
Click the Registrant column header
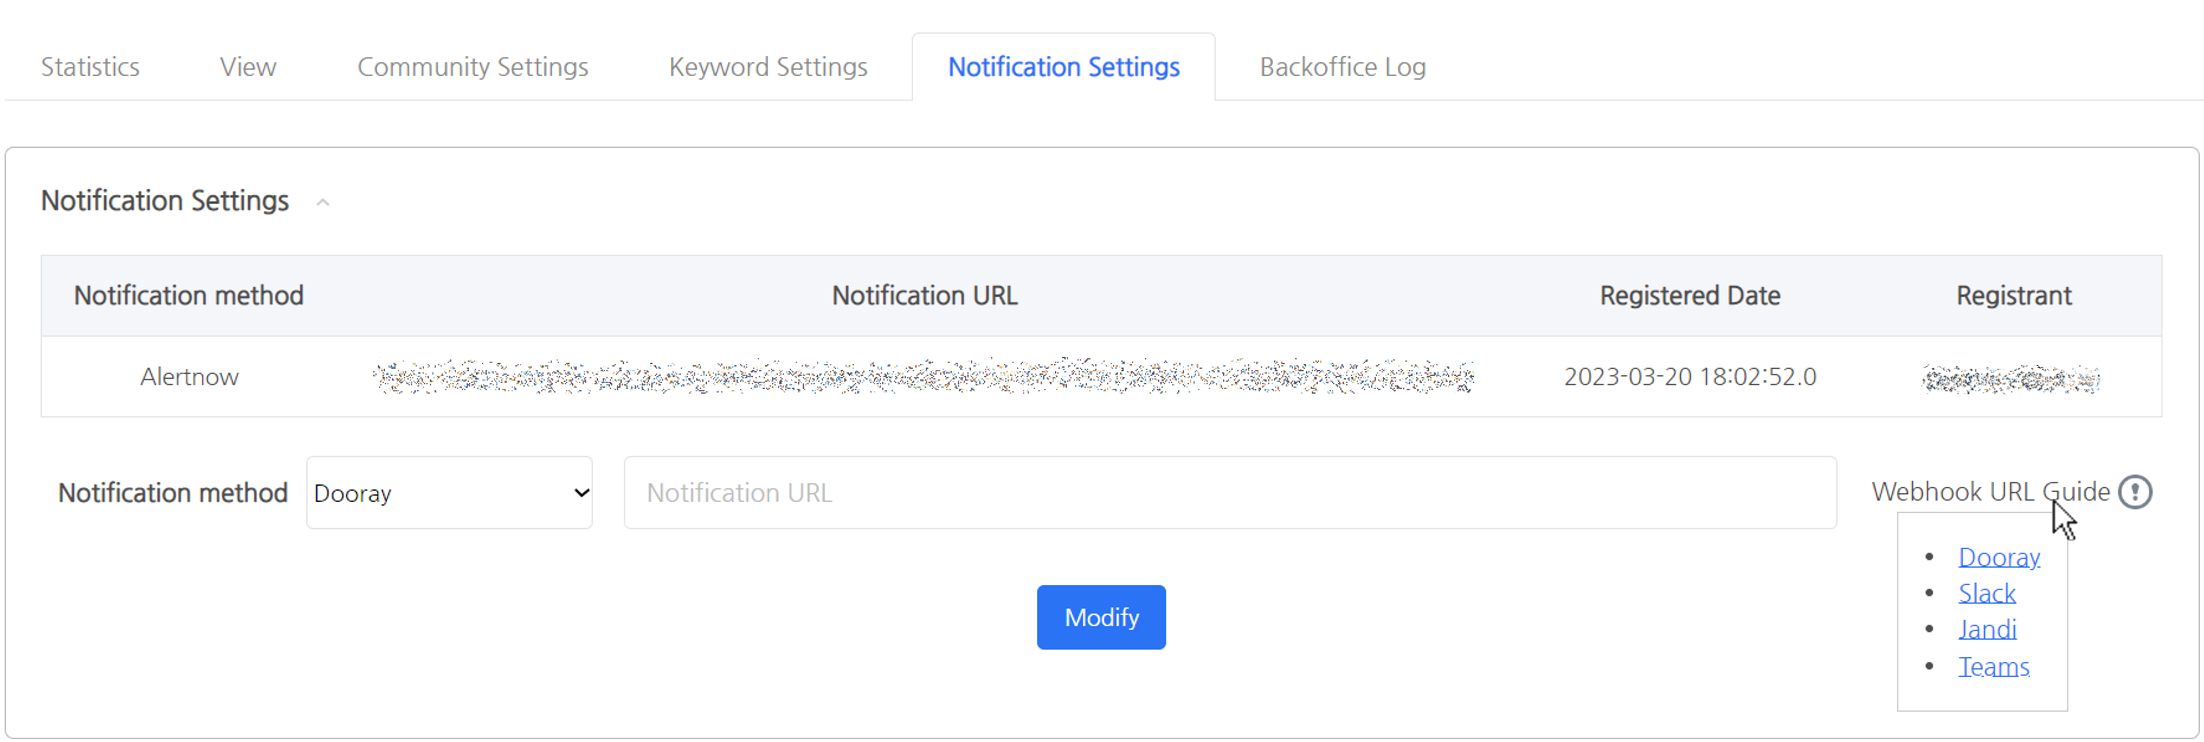click(x=2014, y=296)
